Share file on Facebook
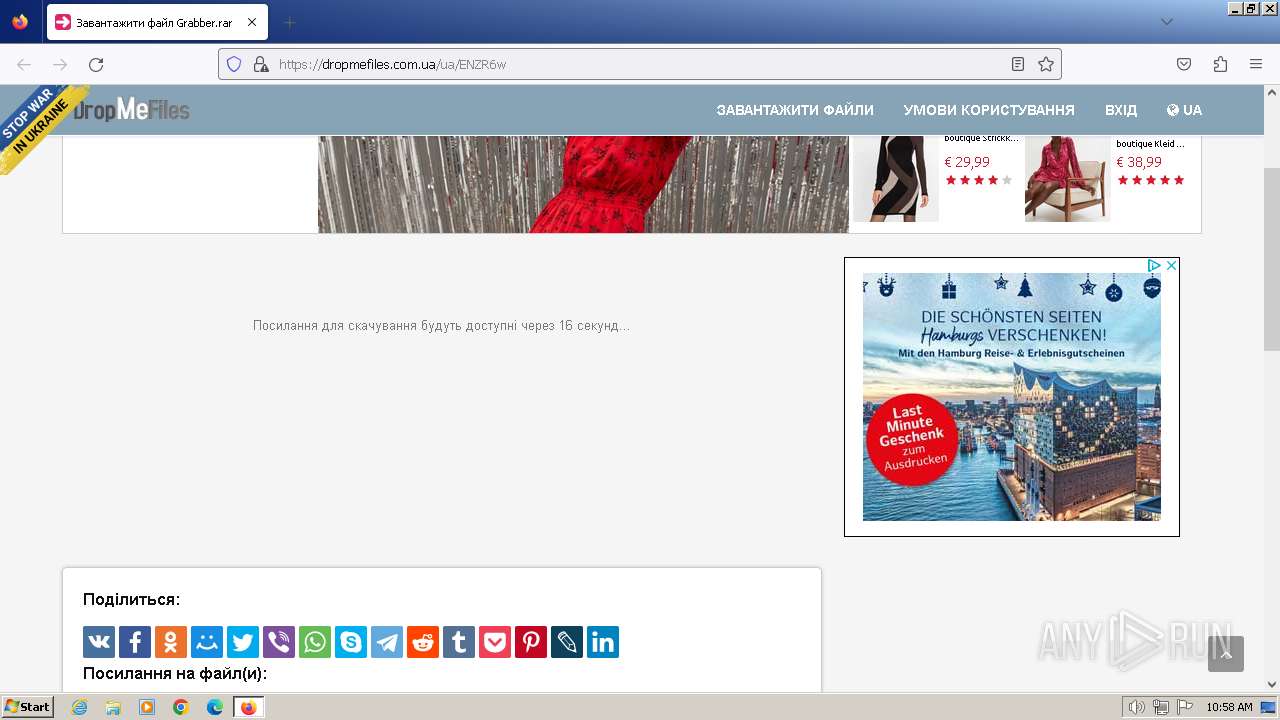The width and height of the screenshot is (1280, 720). pyautogui.click(x=135, y=642)
